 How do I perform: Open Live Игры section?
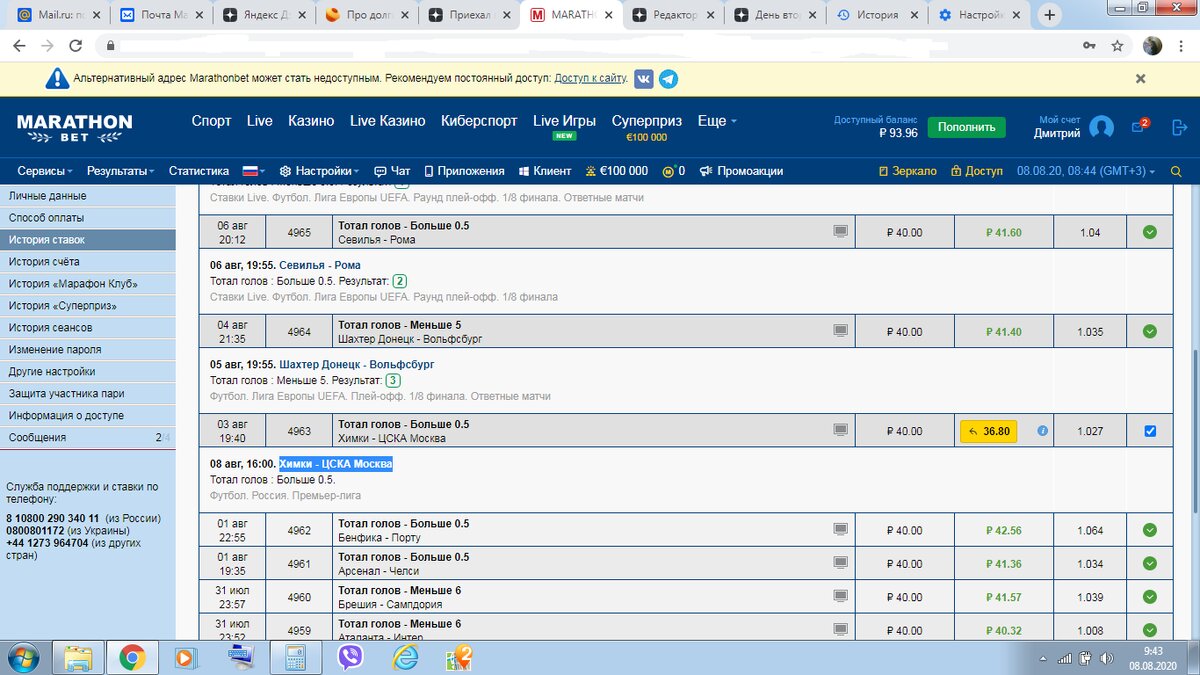565,121
